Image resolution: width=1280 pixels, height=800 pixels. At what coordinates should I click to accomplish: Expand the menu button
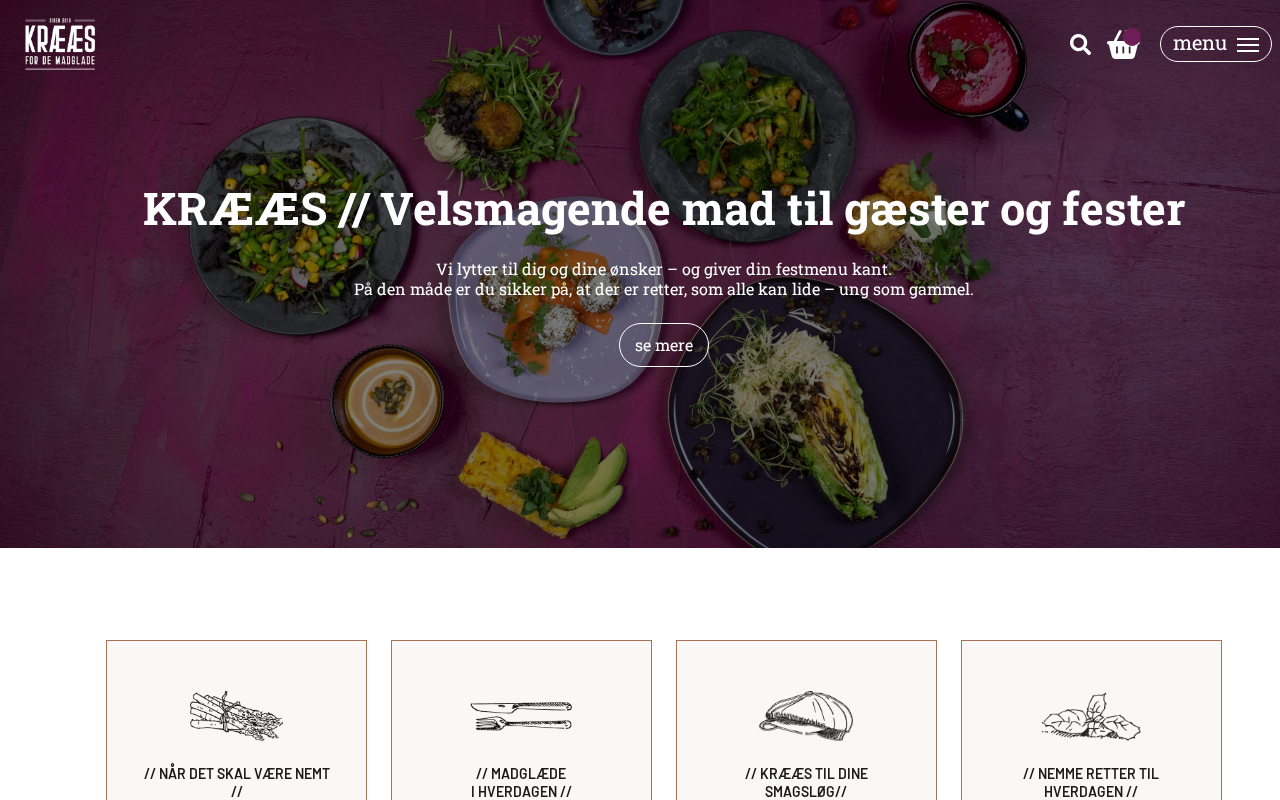tap(1216, 44)
